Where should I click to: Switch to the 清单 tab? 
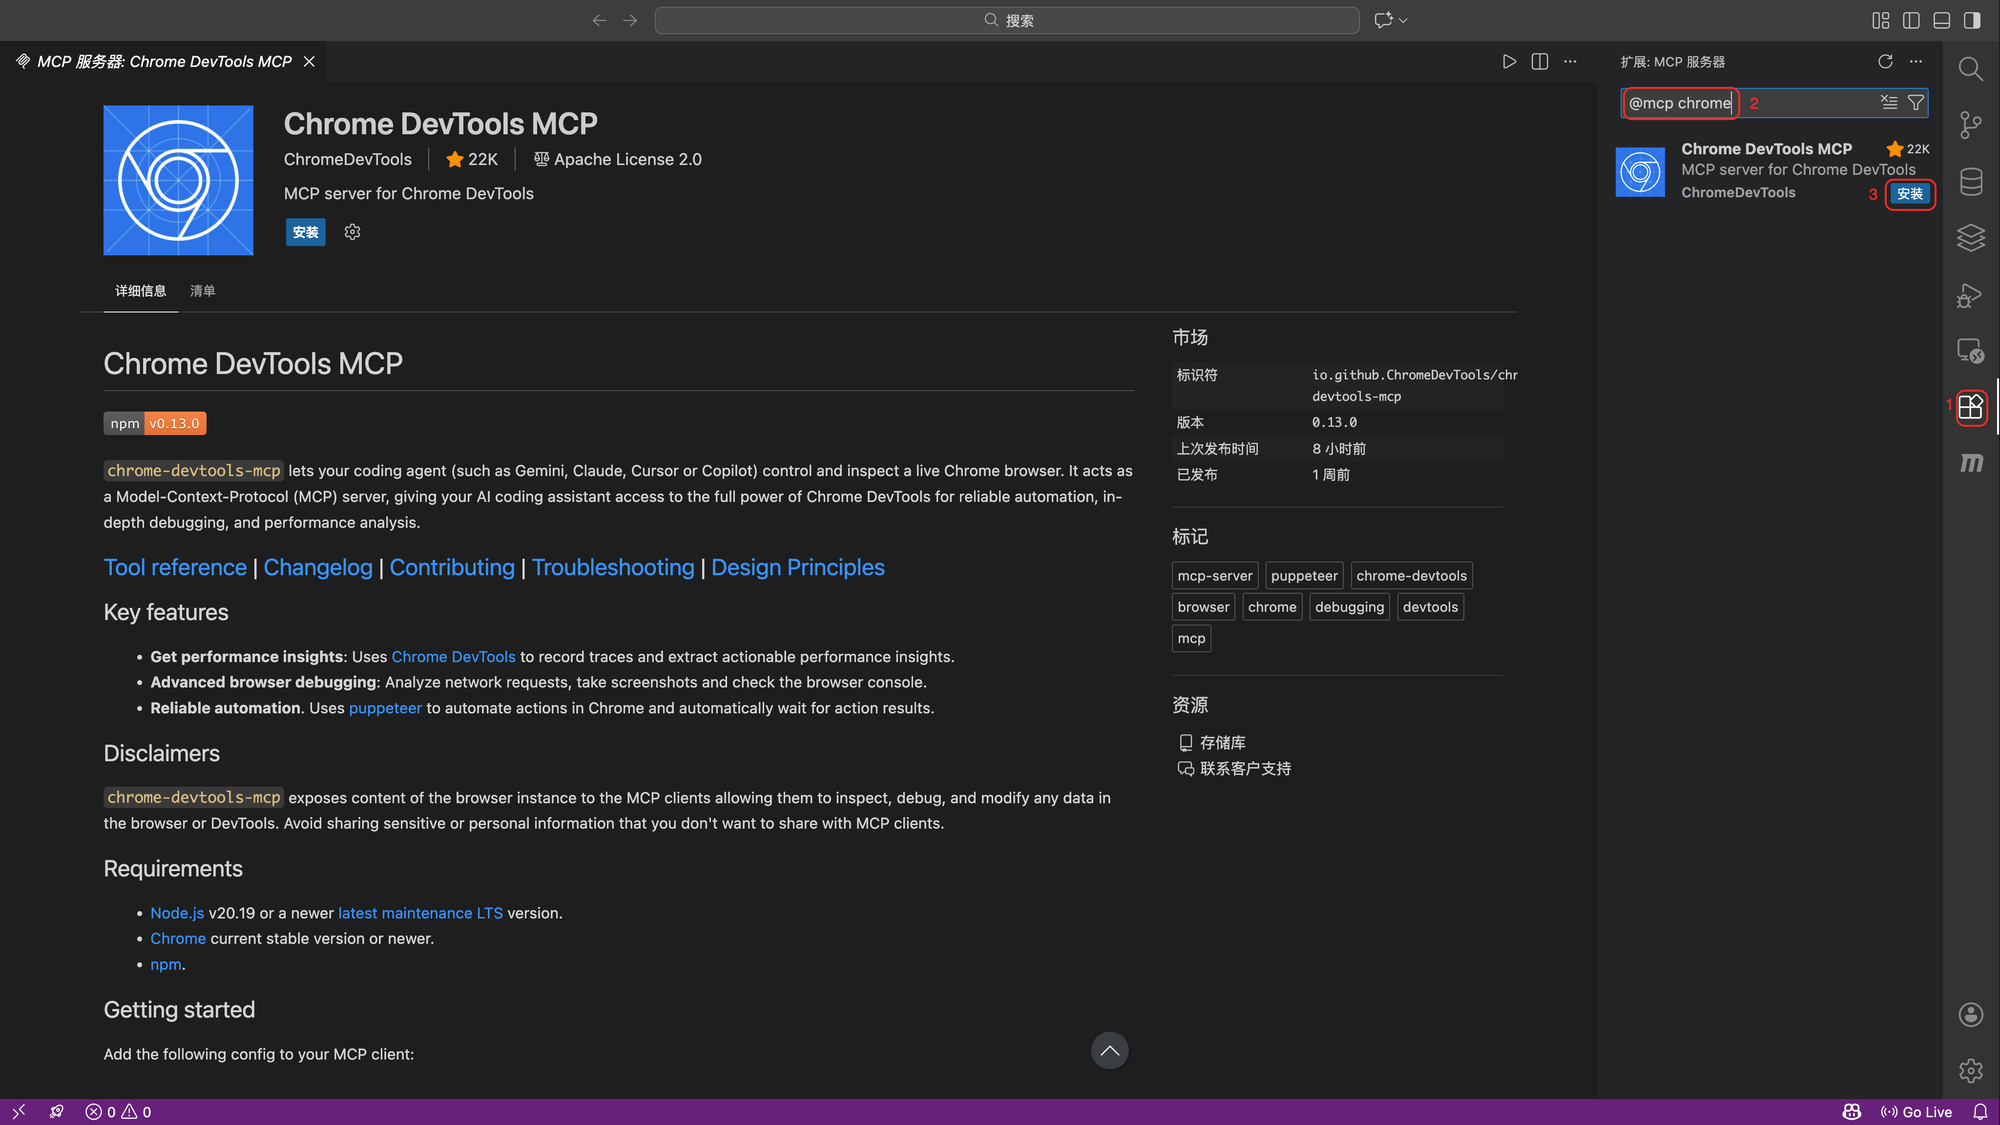click(202, 291)
